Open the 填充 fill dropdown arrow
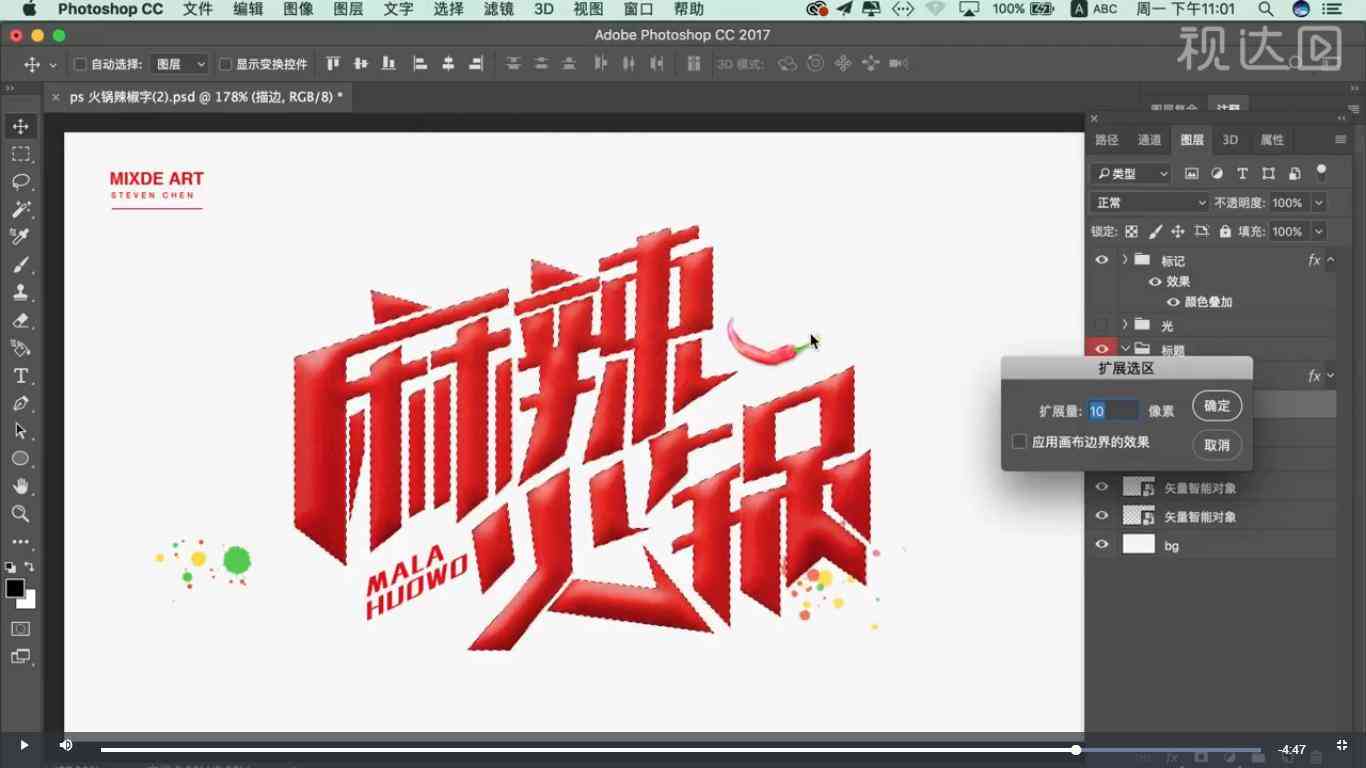This screenshot has width=1366, height=768. [1319, 231]
